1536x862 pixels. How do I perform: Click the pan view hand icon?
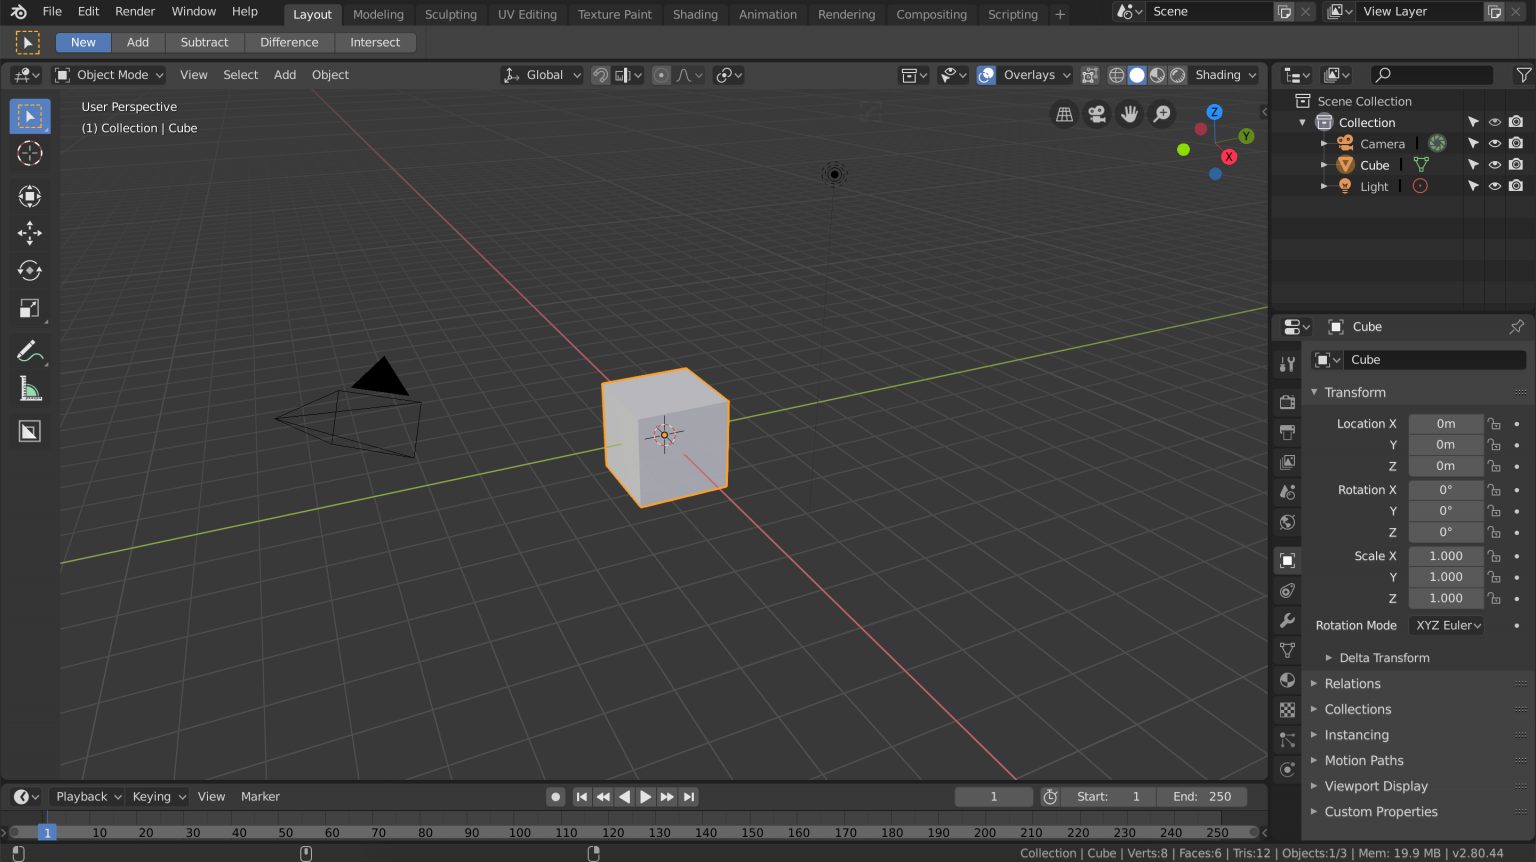(1129, 114)
